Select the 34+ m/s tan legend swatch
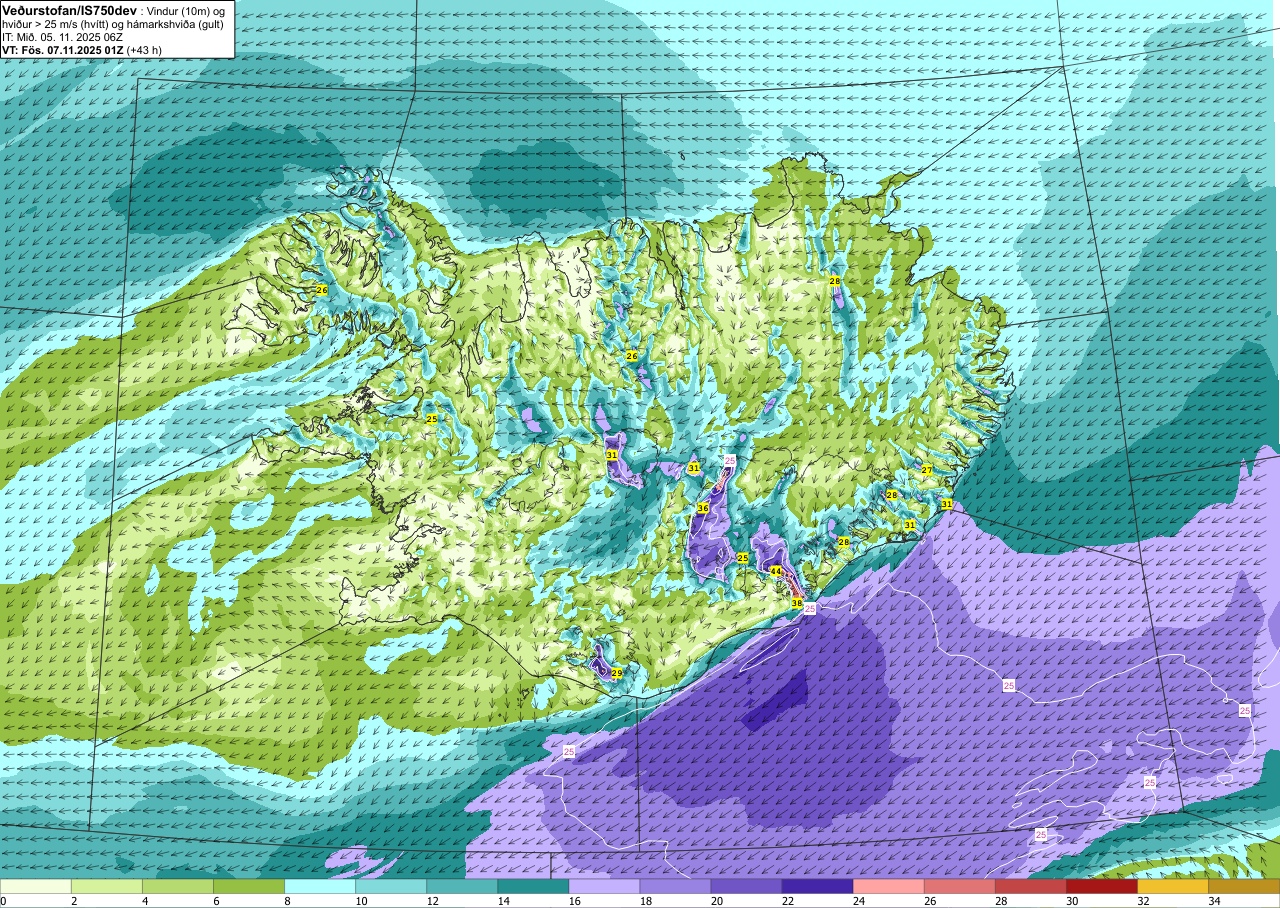The width and height of the screenshot is (1280, 908). 1243,886
